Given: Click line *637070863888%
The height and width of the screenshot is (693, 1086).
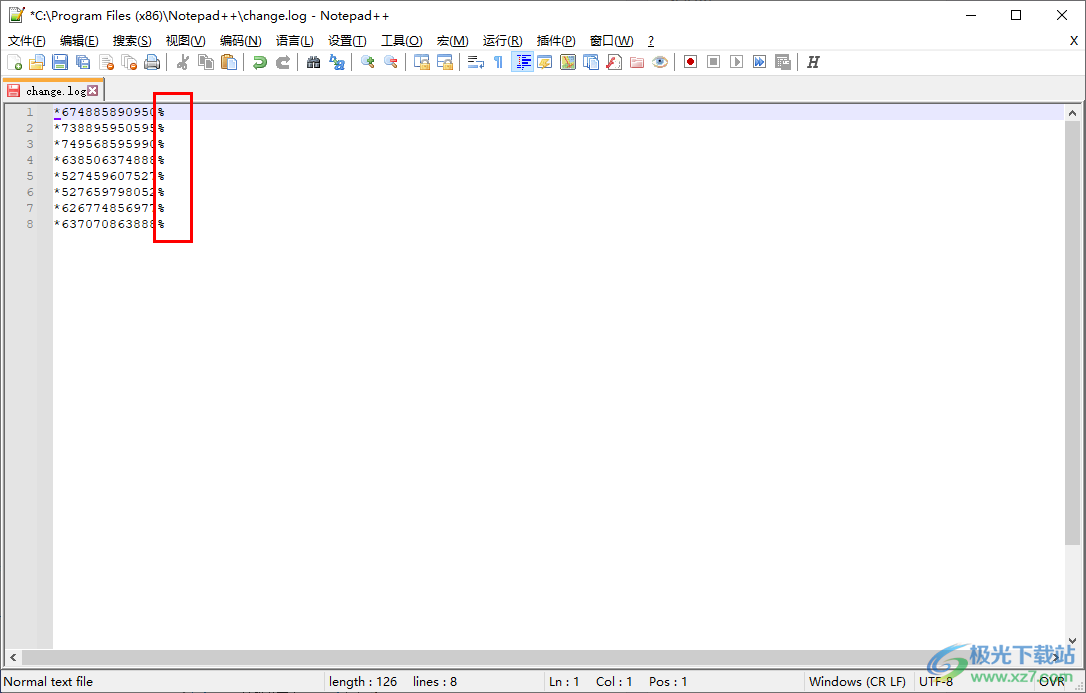Looking at the screenshot, I should pyautogui.click(x=109, y=224).
